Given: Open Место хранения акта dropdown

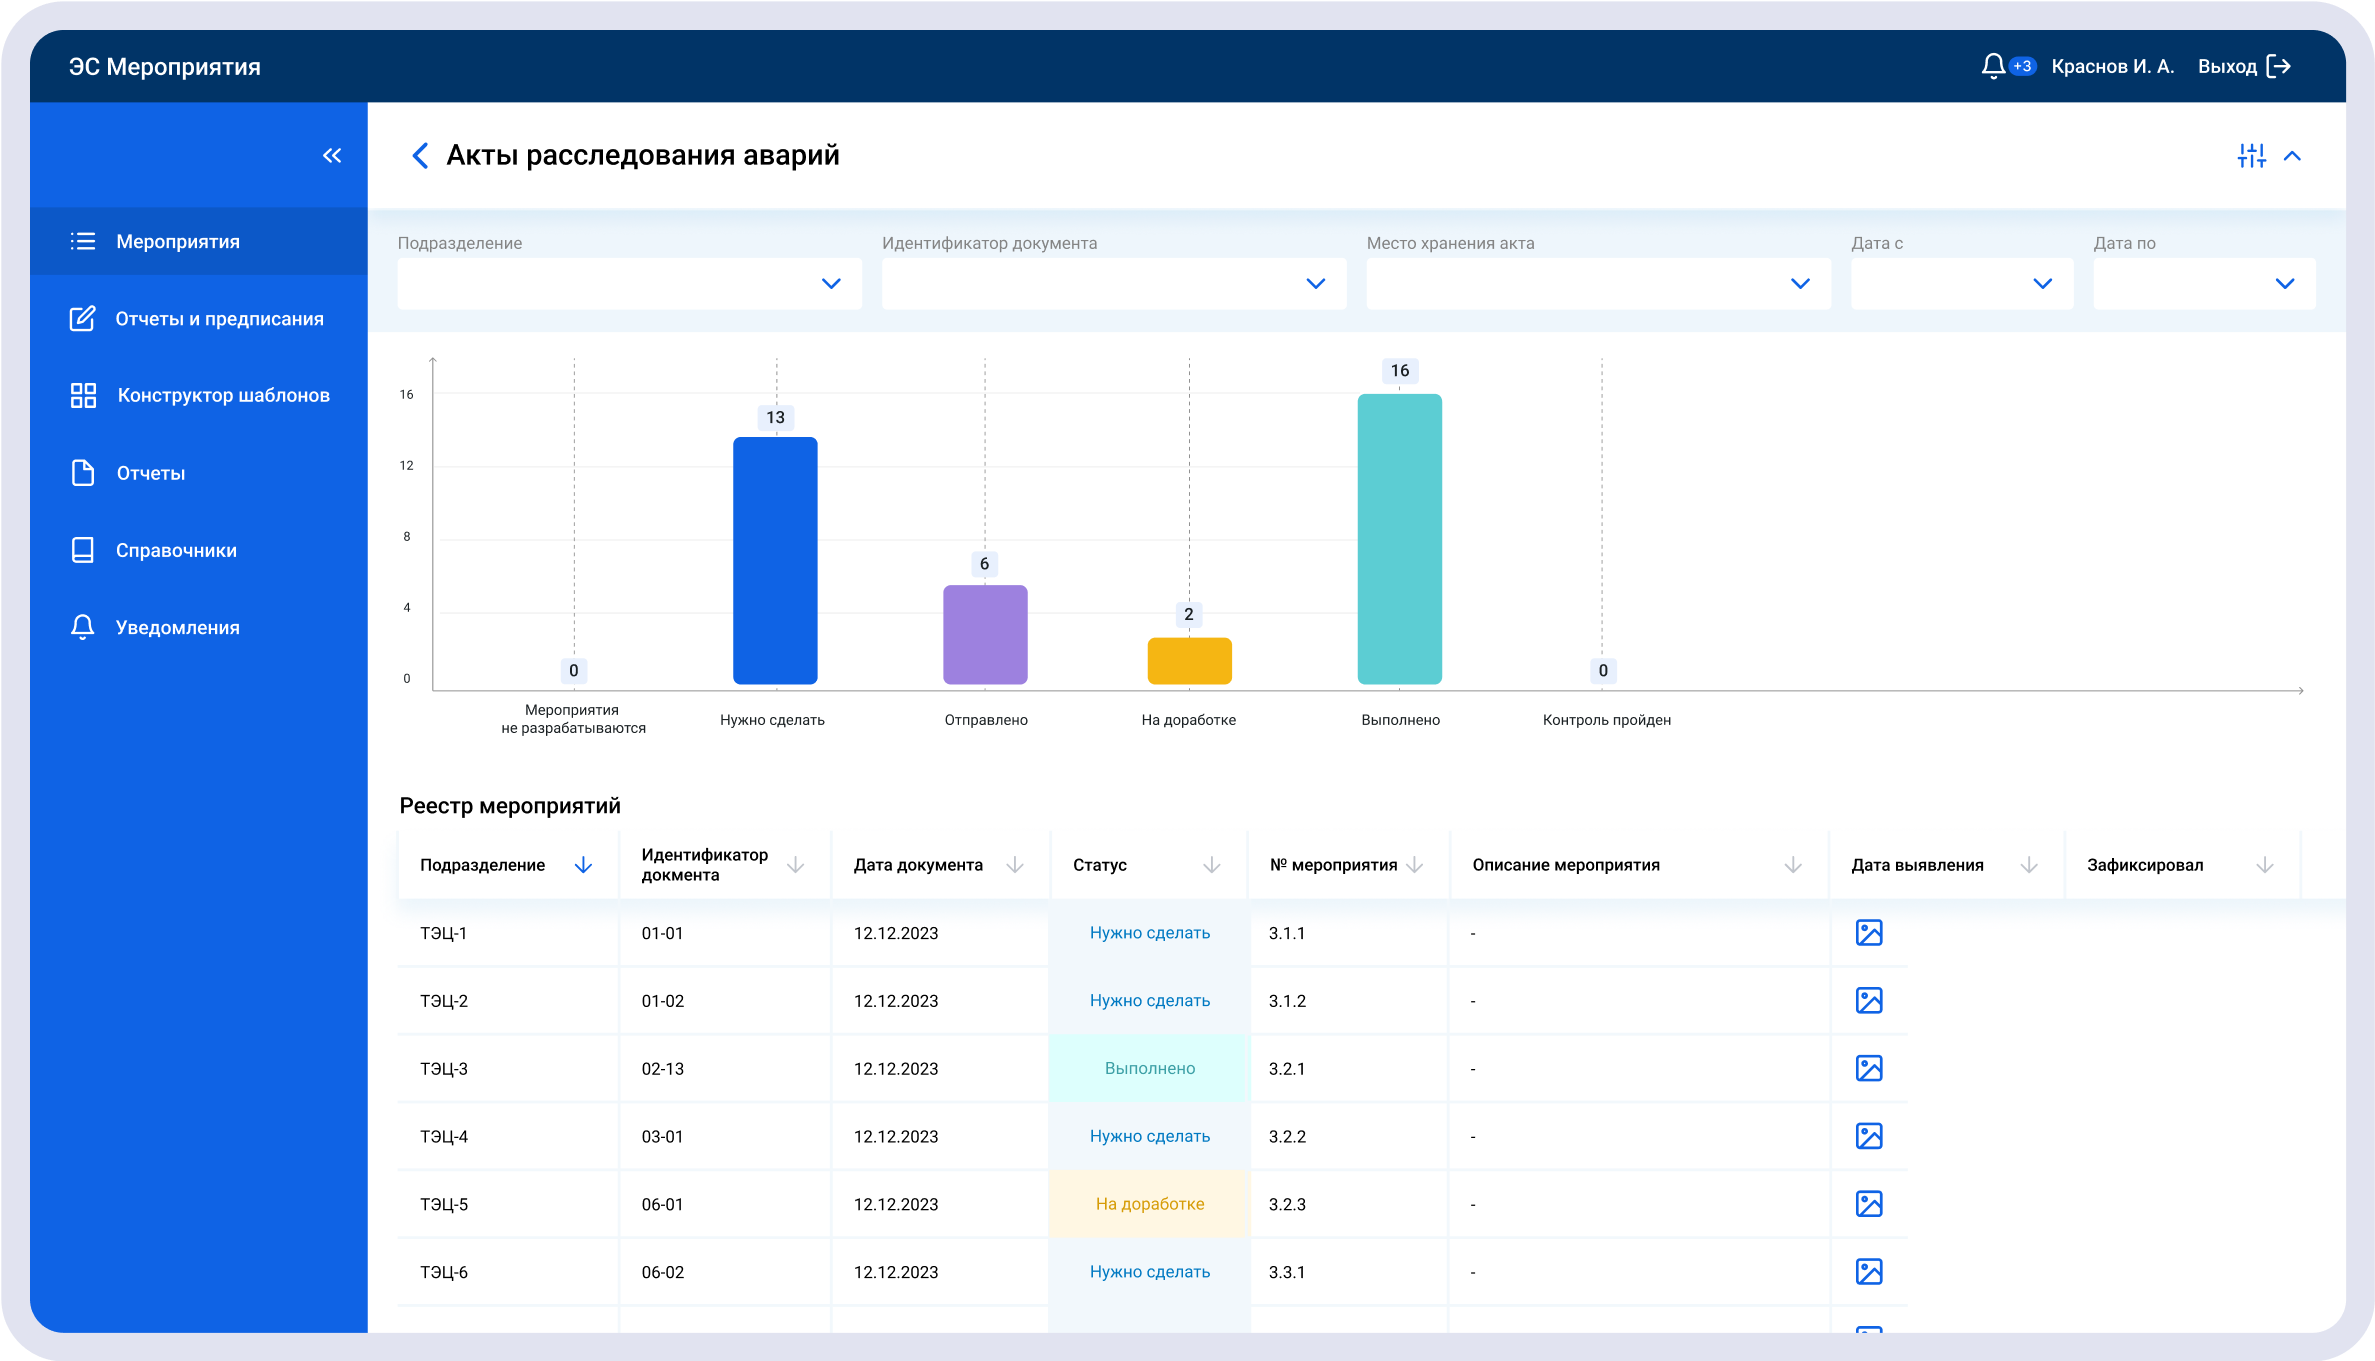Looking at the screenshot, I should [x=1799, y=283].
